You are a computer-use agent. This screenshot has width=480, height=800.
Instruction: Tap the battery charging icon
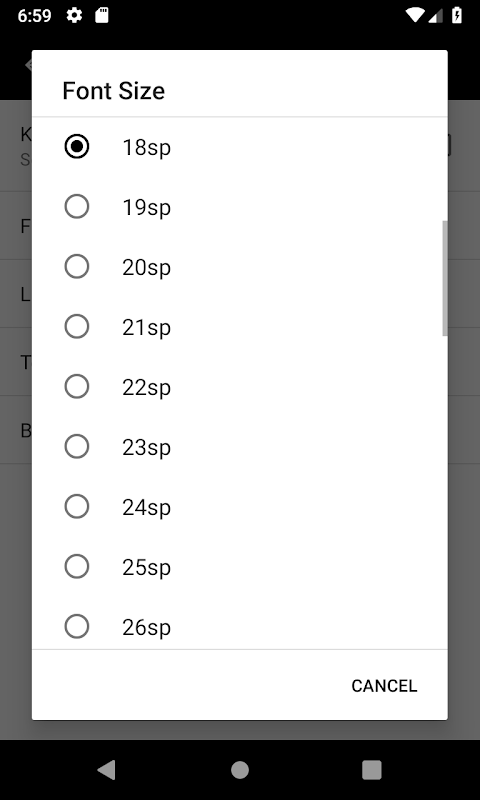(457, 15)
